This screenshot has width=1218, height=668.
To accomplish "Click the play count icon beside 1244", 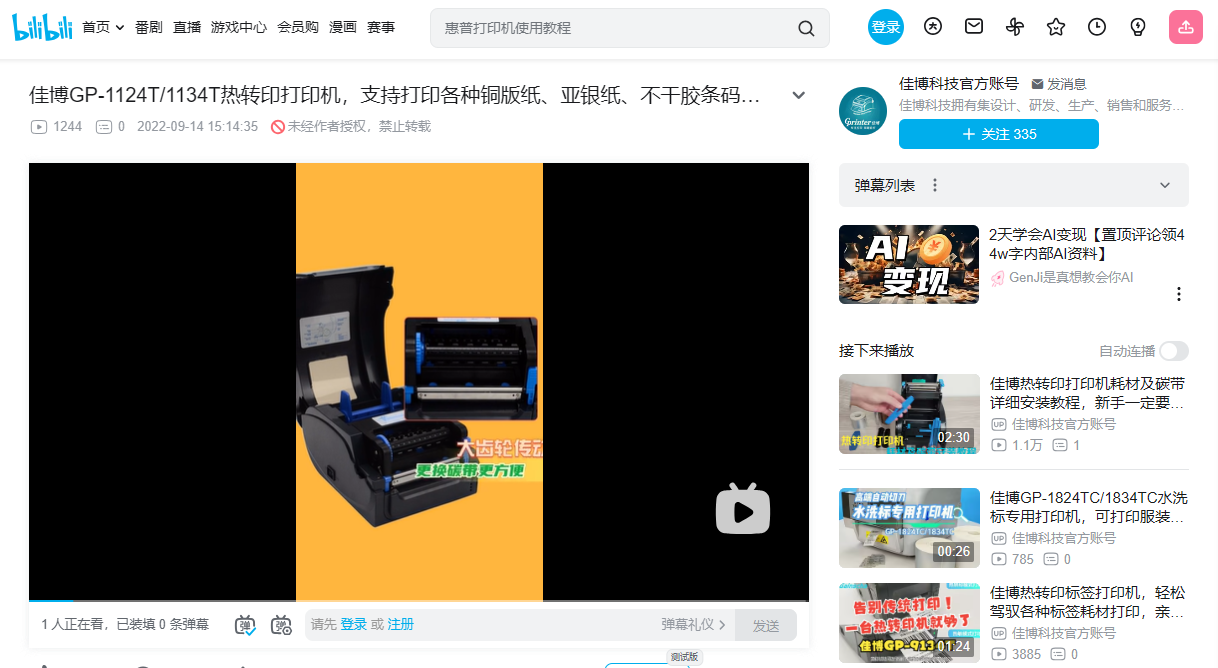I will (x=39, y=127).
